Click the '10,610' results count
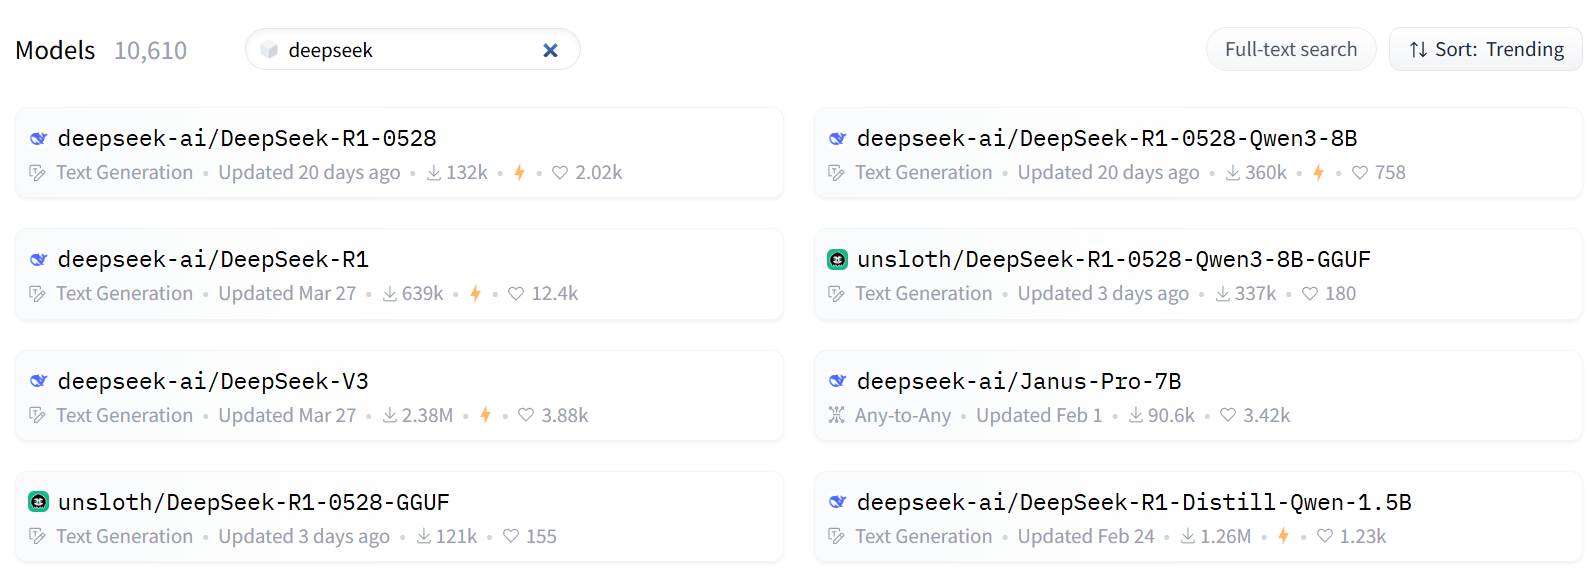 150,50
